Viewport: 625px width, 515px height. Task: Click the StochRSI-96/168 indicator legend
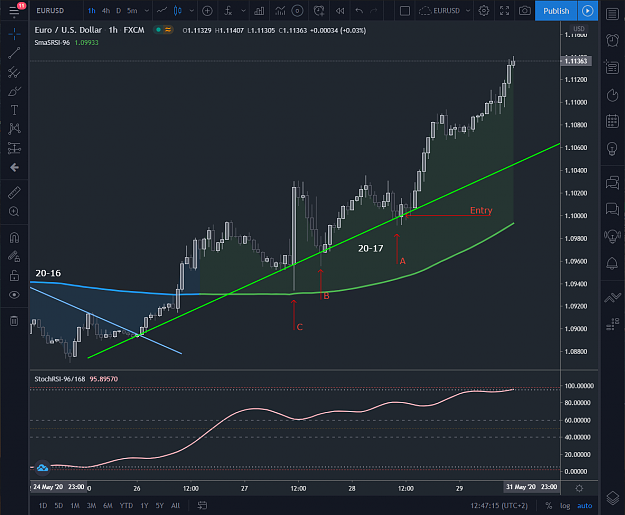pos(60,379)
